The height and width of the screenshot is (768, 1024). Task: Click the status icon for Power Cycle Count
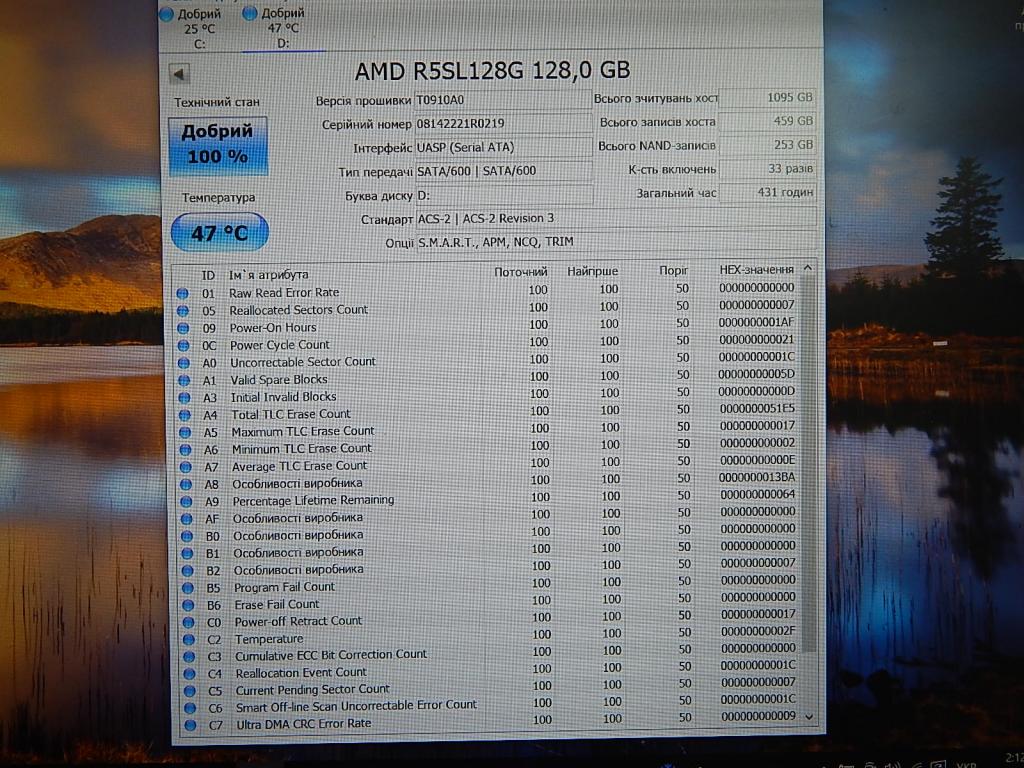[184, 345]
